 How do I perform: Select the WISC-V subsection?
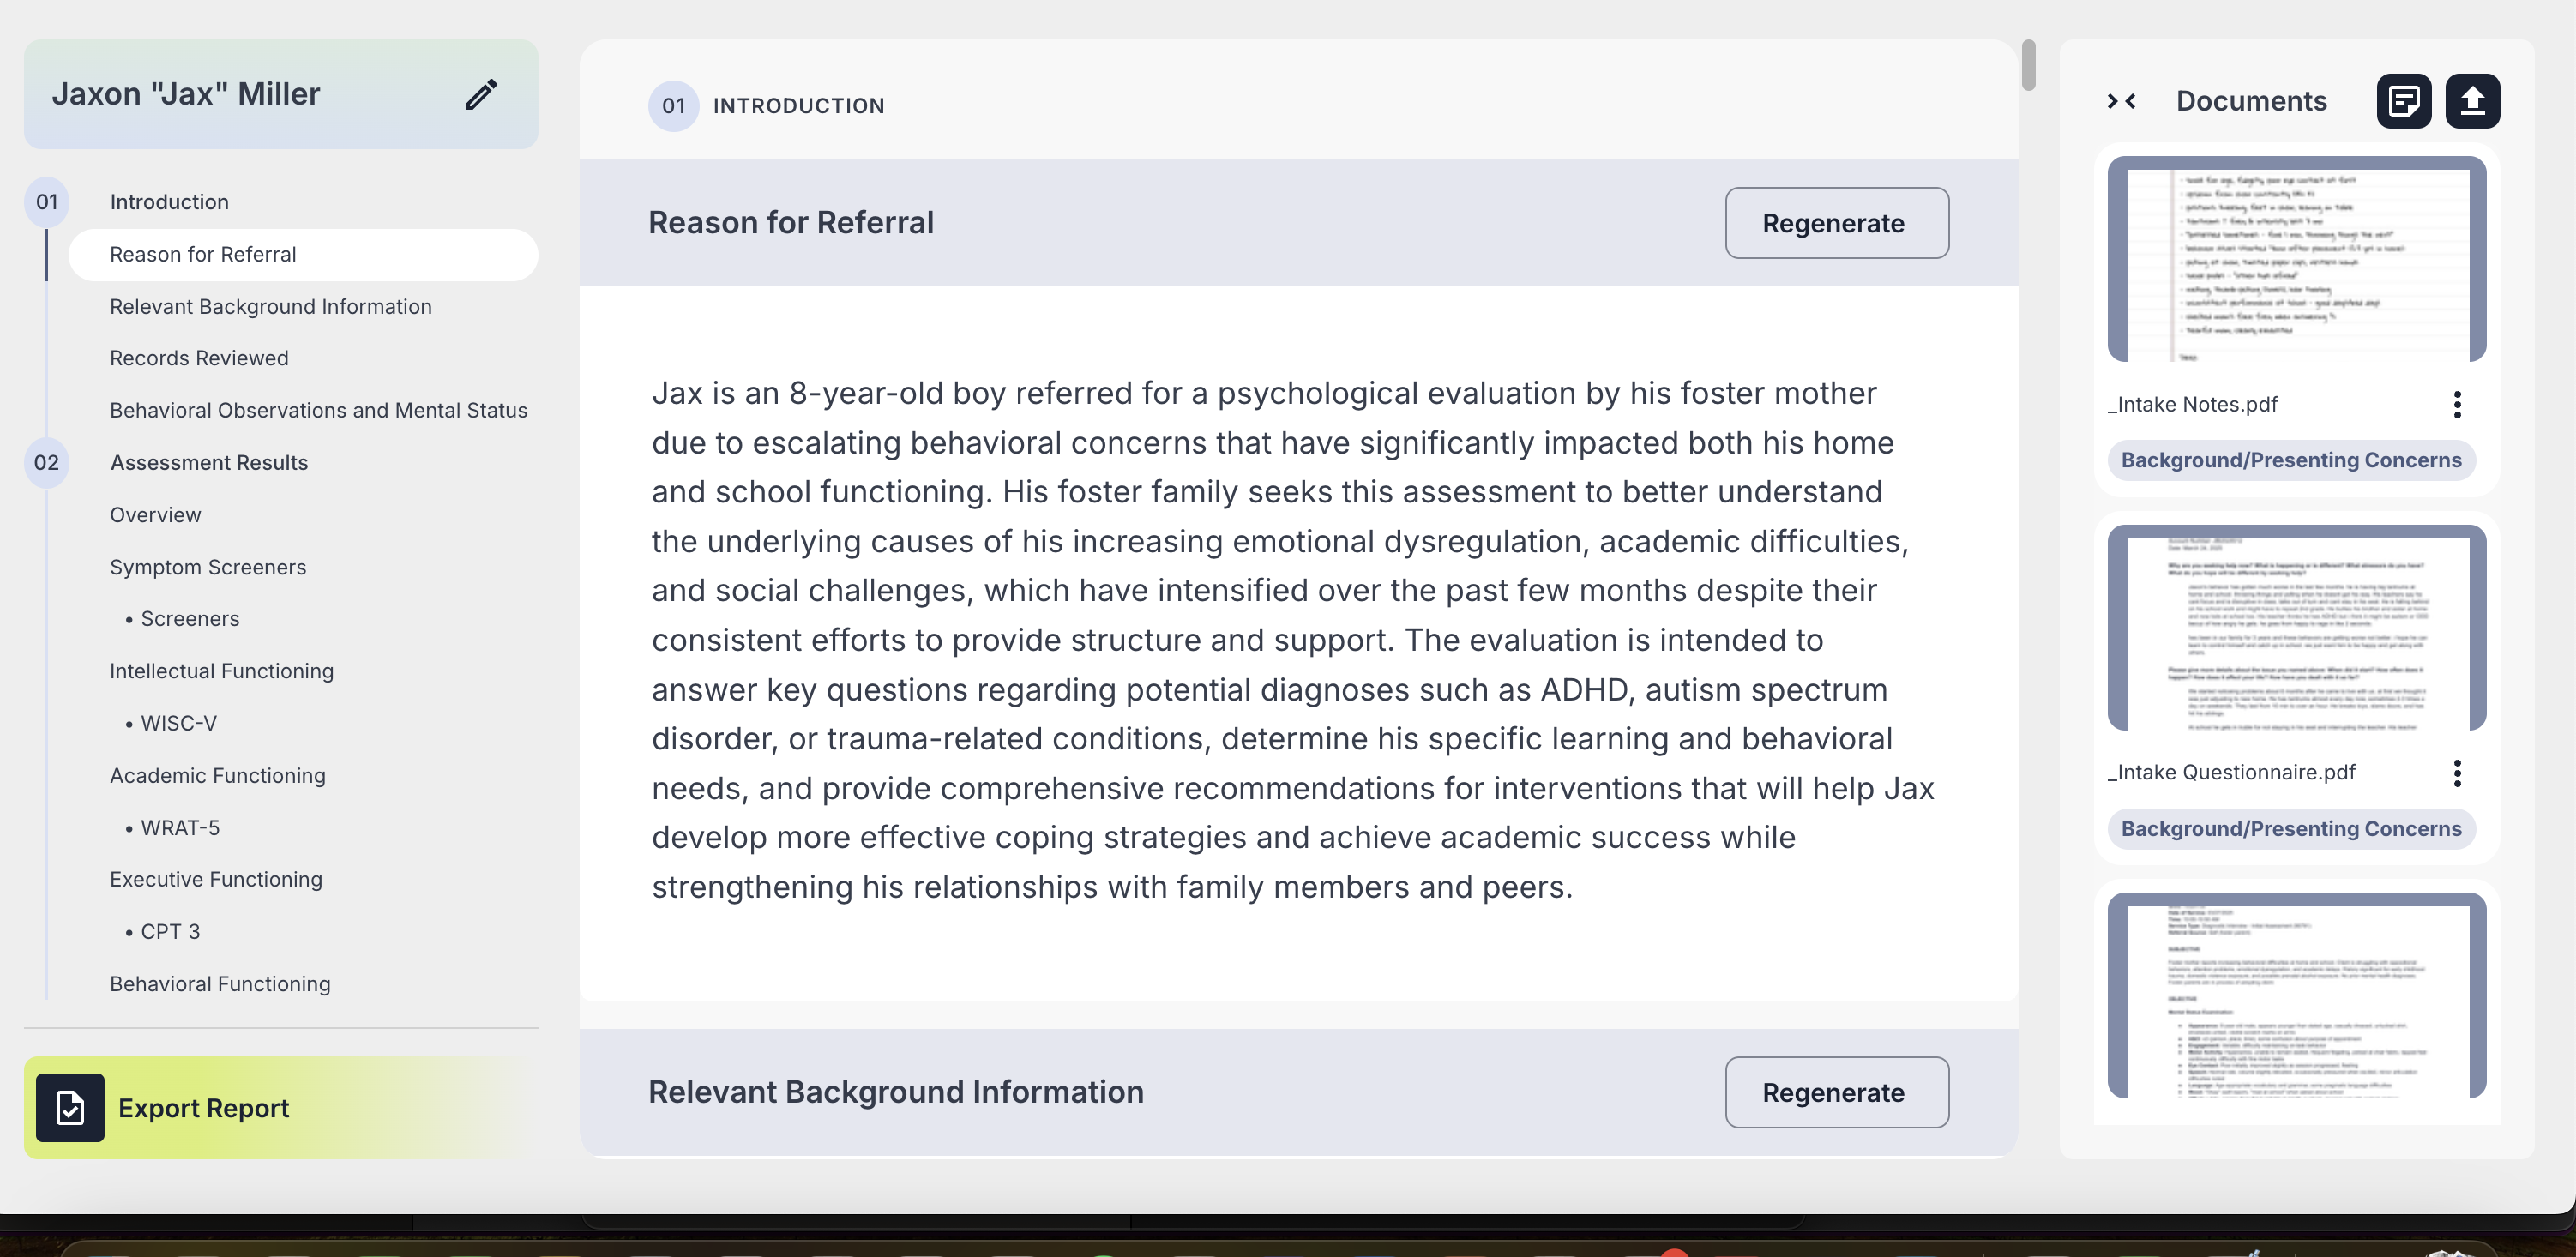point(178,723)
